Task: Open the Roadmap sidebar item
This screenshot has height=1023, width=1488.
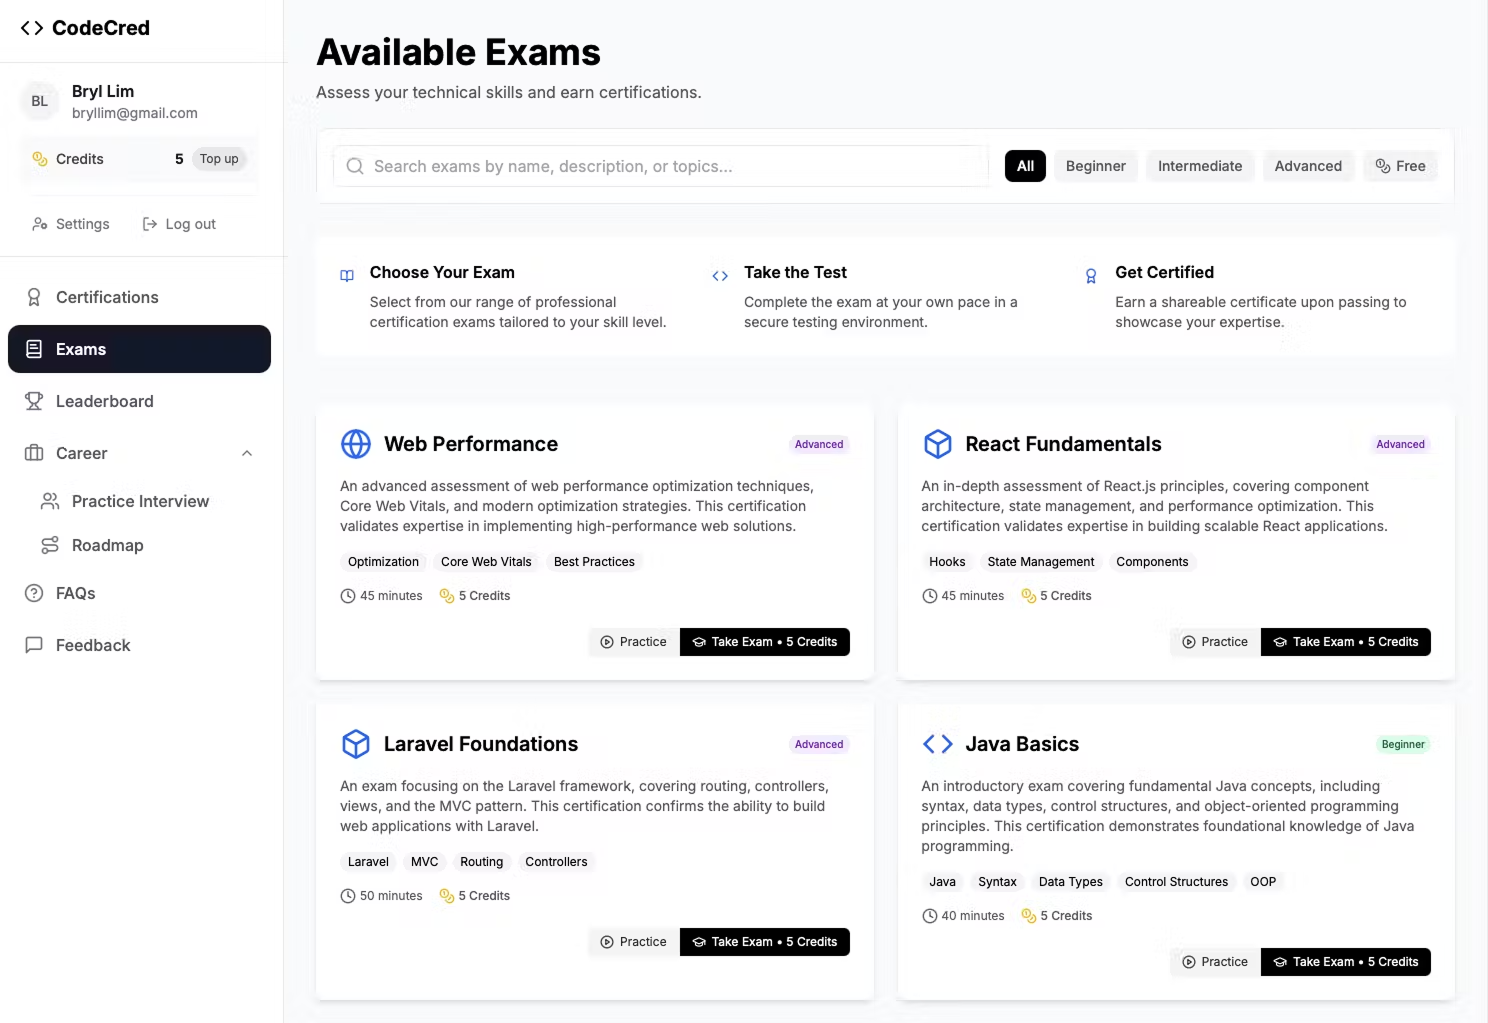Action: point(107,545)
